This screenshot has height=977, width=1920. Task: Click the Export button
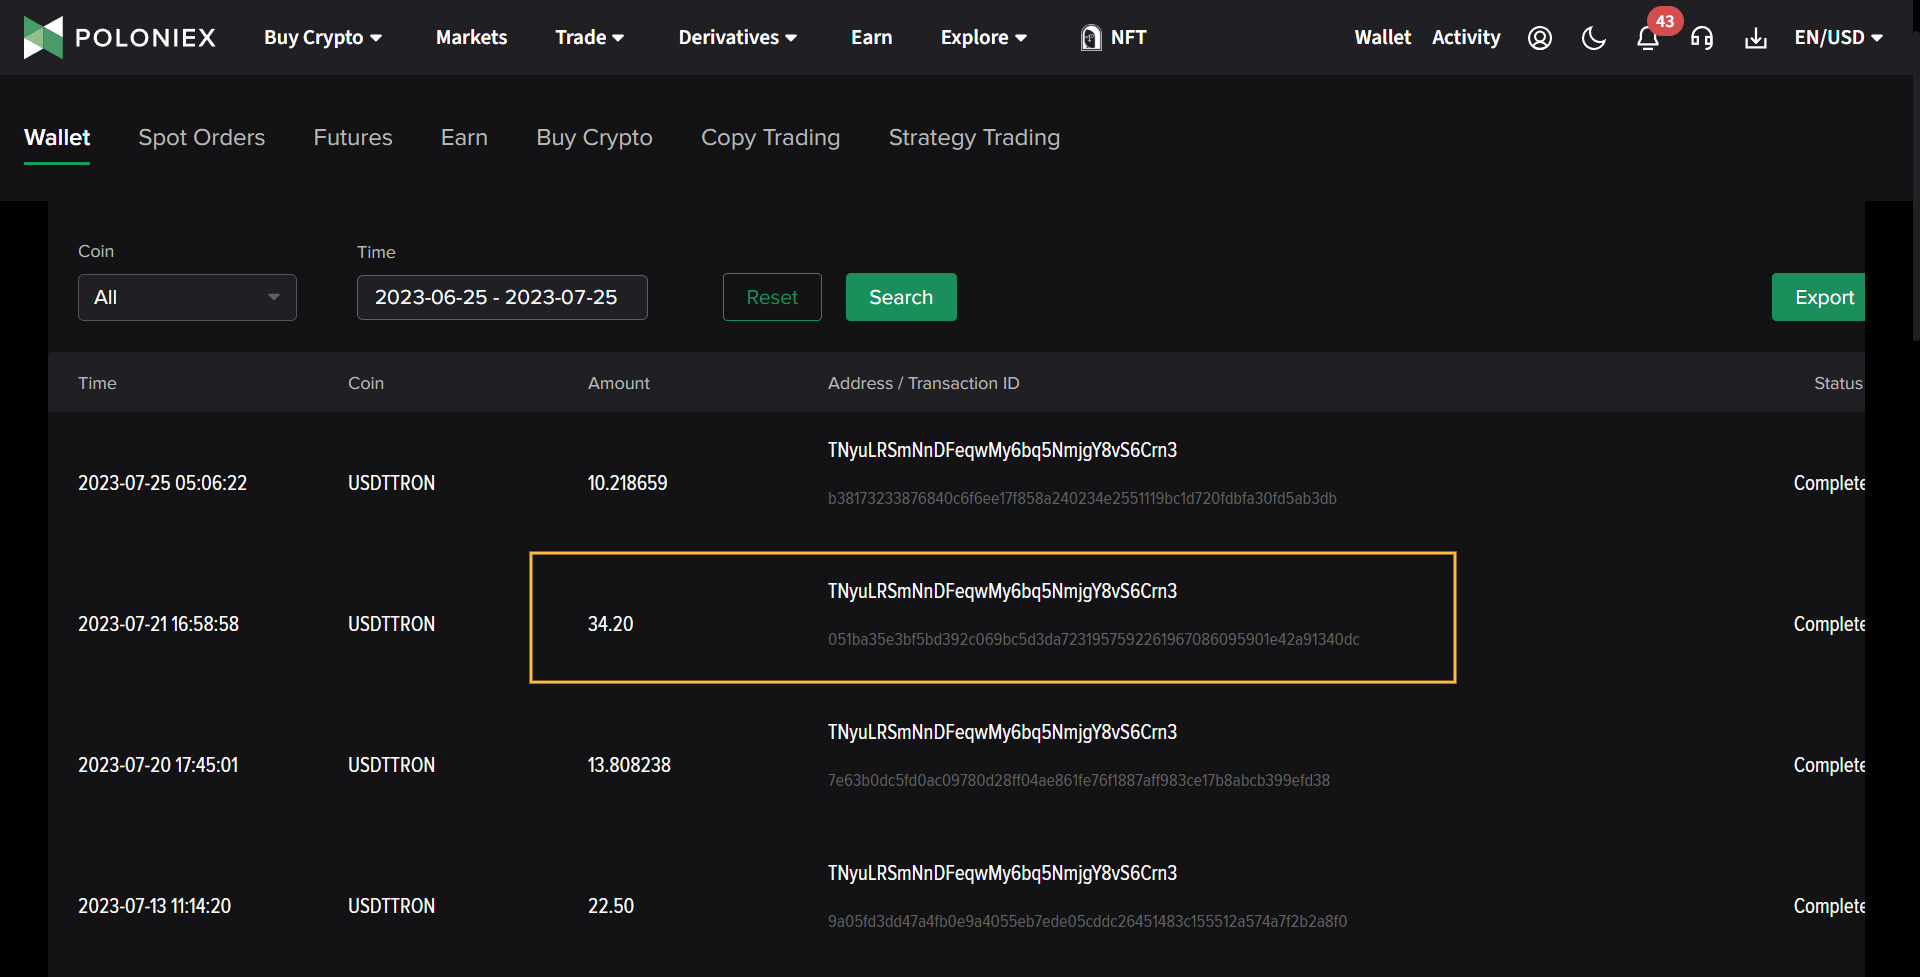click(1822, 297)
